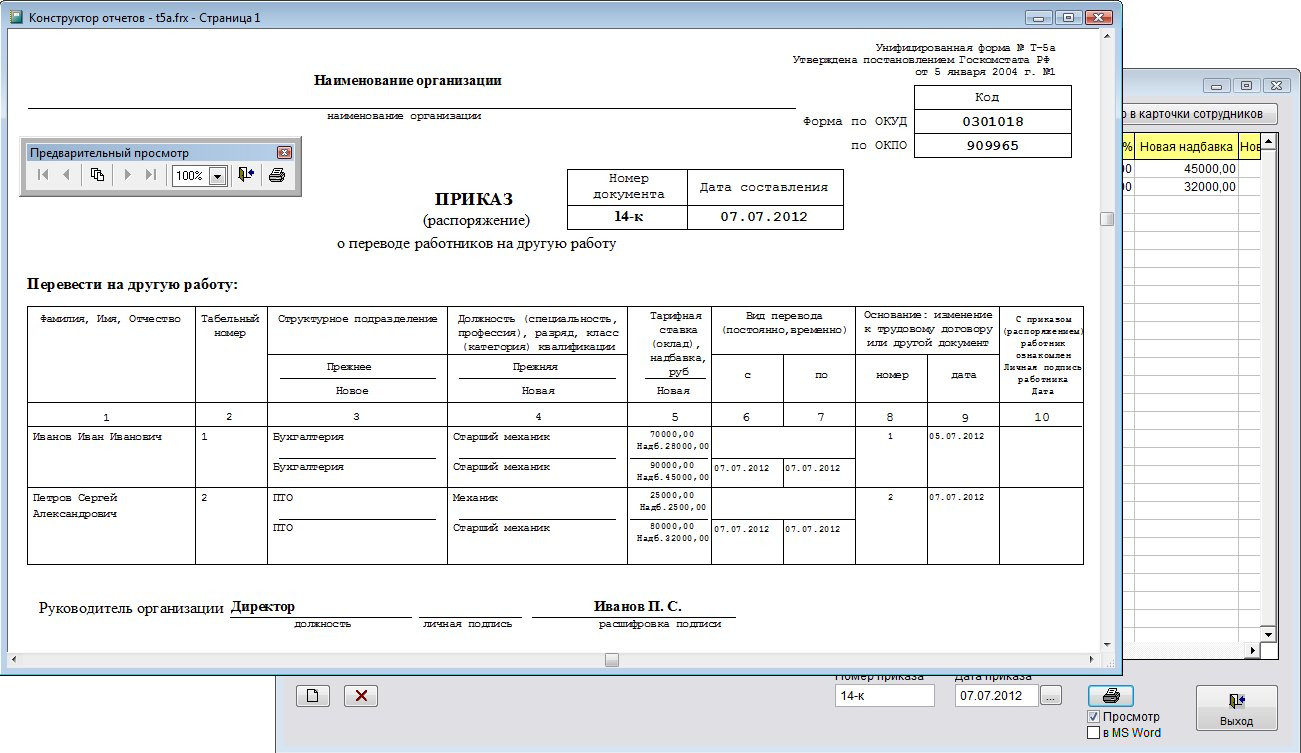Click the Конструктор отчетов window icon
Image resolution: width=1301 pixels, height=753 pixels.
click(16, 18)
